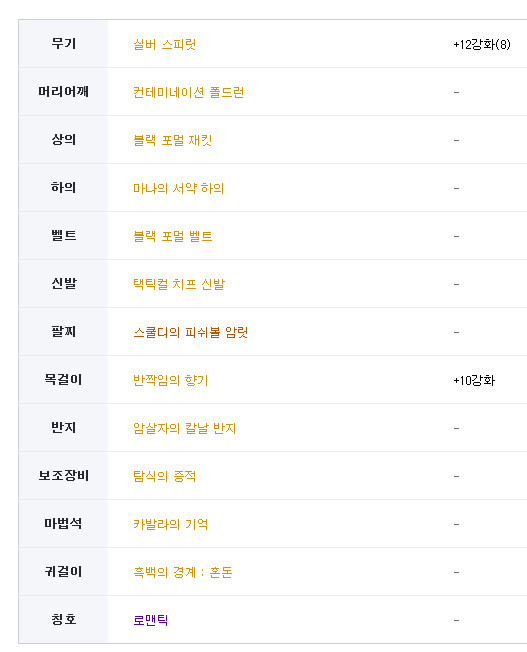Image resolution: width=527 pixels, height=652 pixels.
Task: Select the 귀걸이 row header cell
Action: [64, 571]
